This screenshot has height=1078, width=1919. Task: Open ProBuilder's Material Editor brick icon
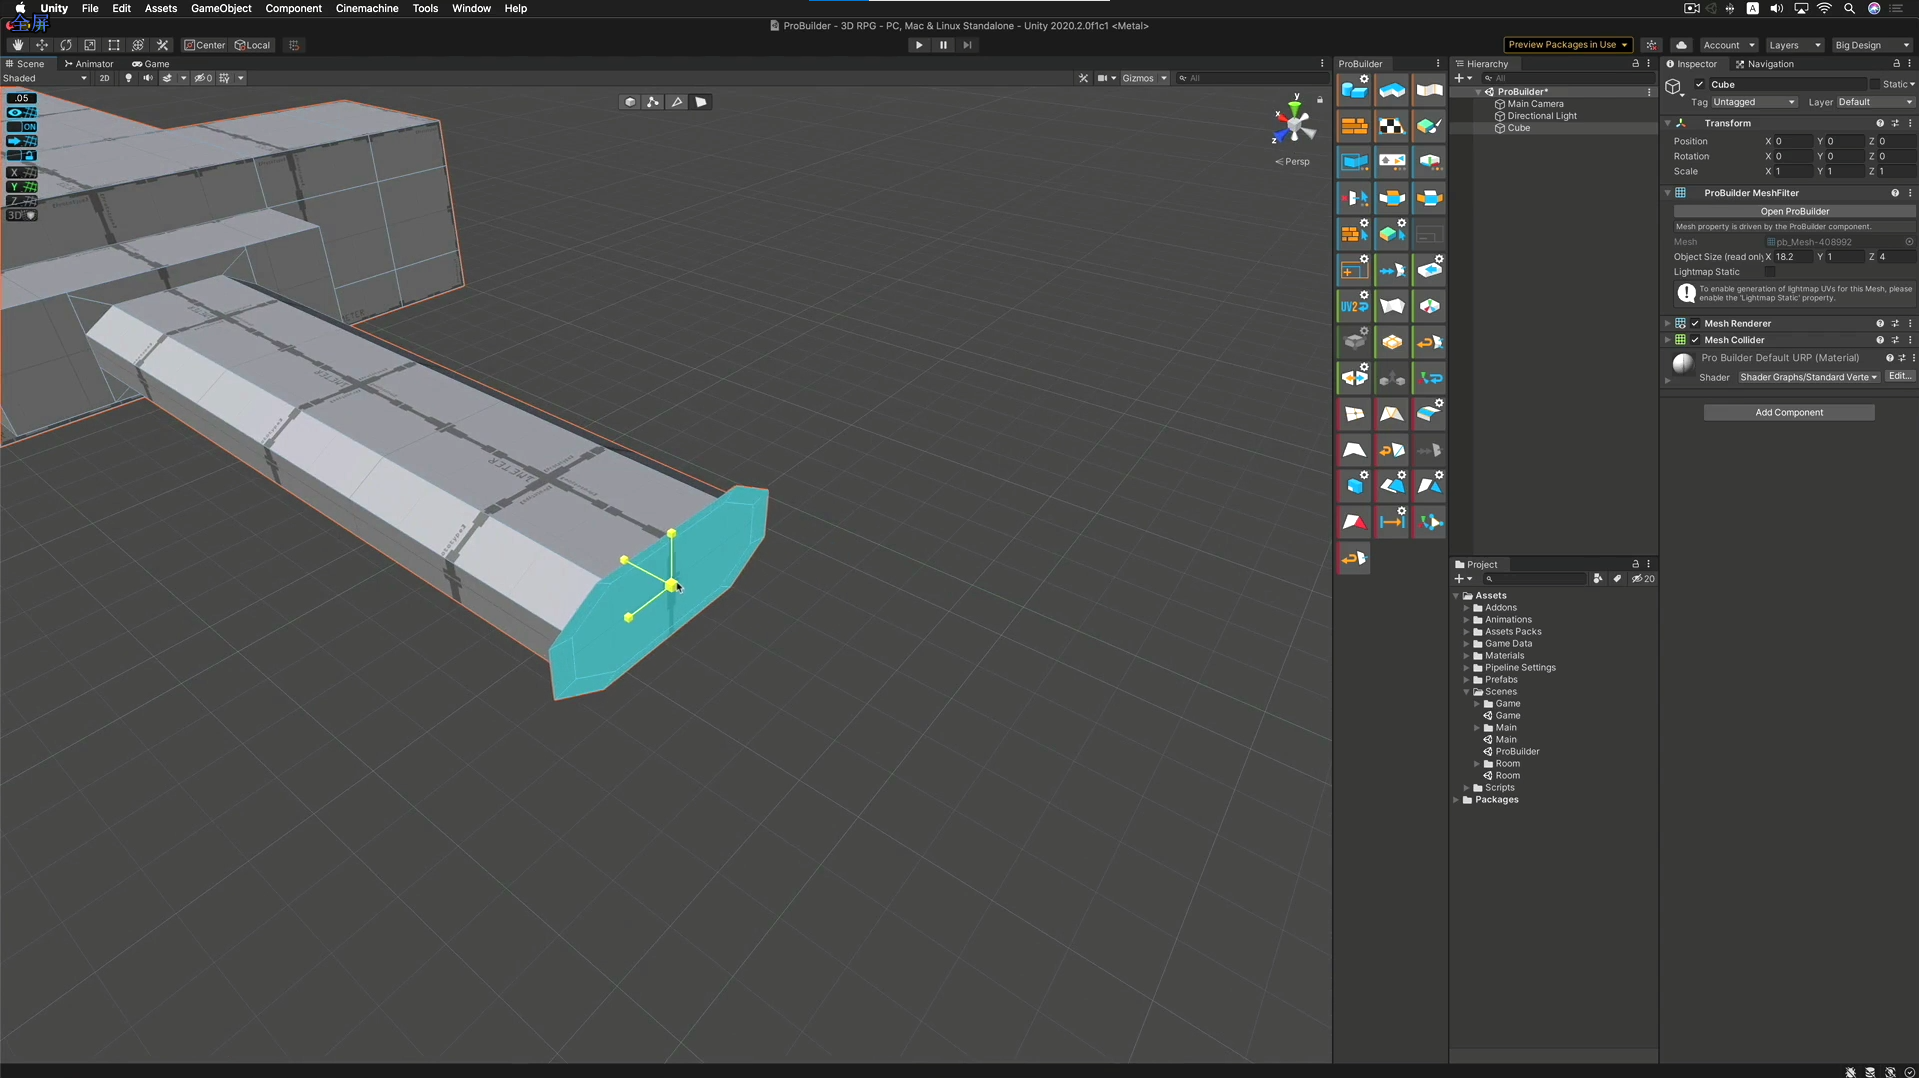[1354, 126]
